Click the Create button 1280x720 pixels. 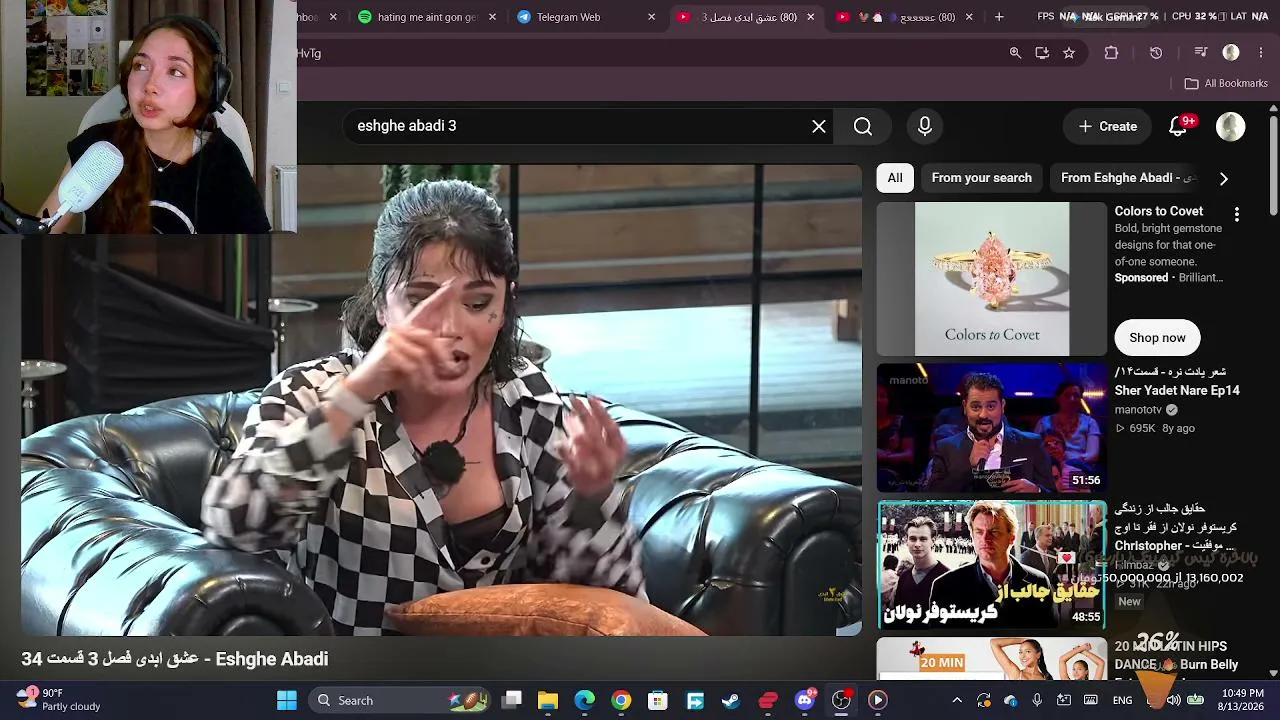1108,126
